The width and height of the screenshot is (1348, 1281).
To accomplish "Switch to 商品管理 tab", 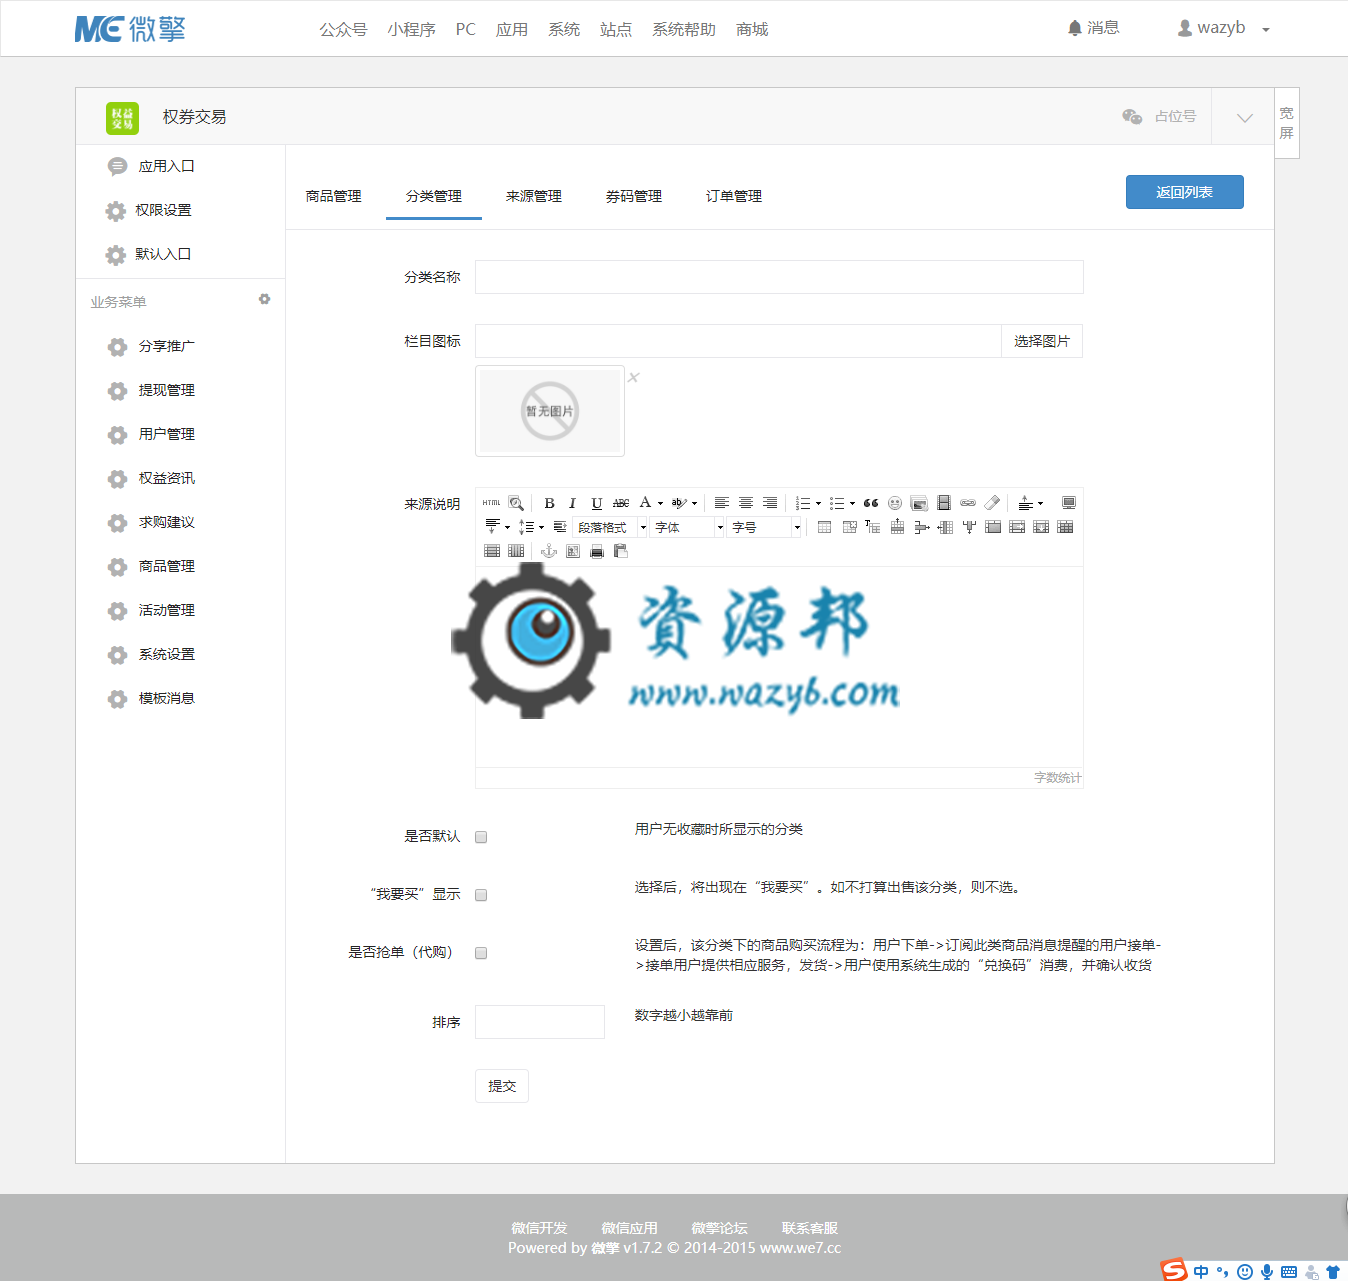I will 334,196.
